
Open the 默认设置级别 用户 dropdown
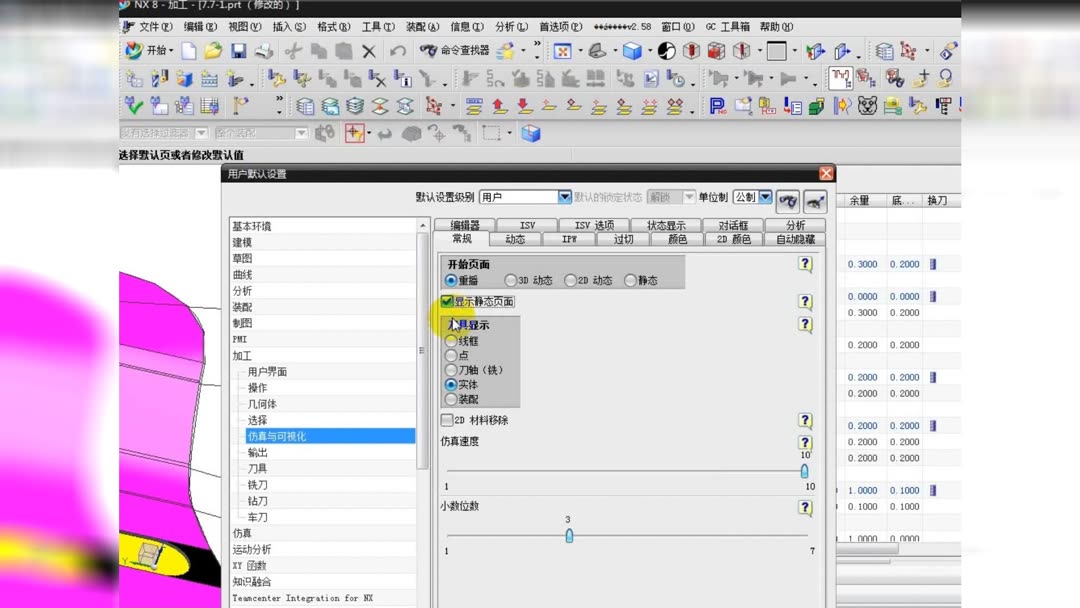pos(563,196)
